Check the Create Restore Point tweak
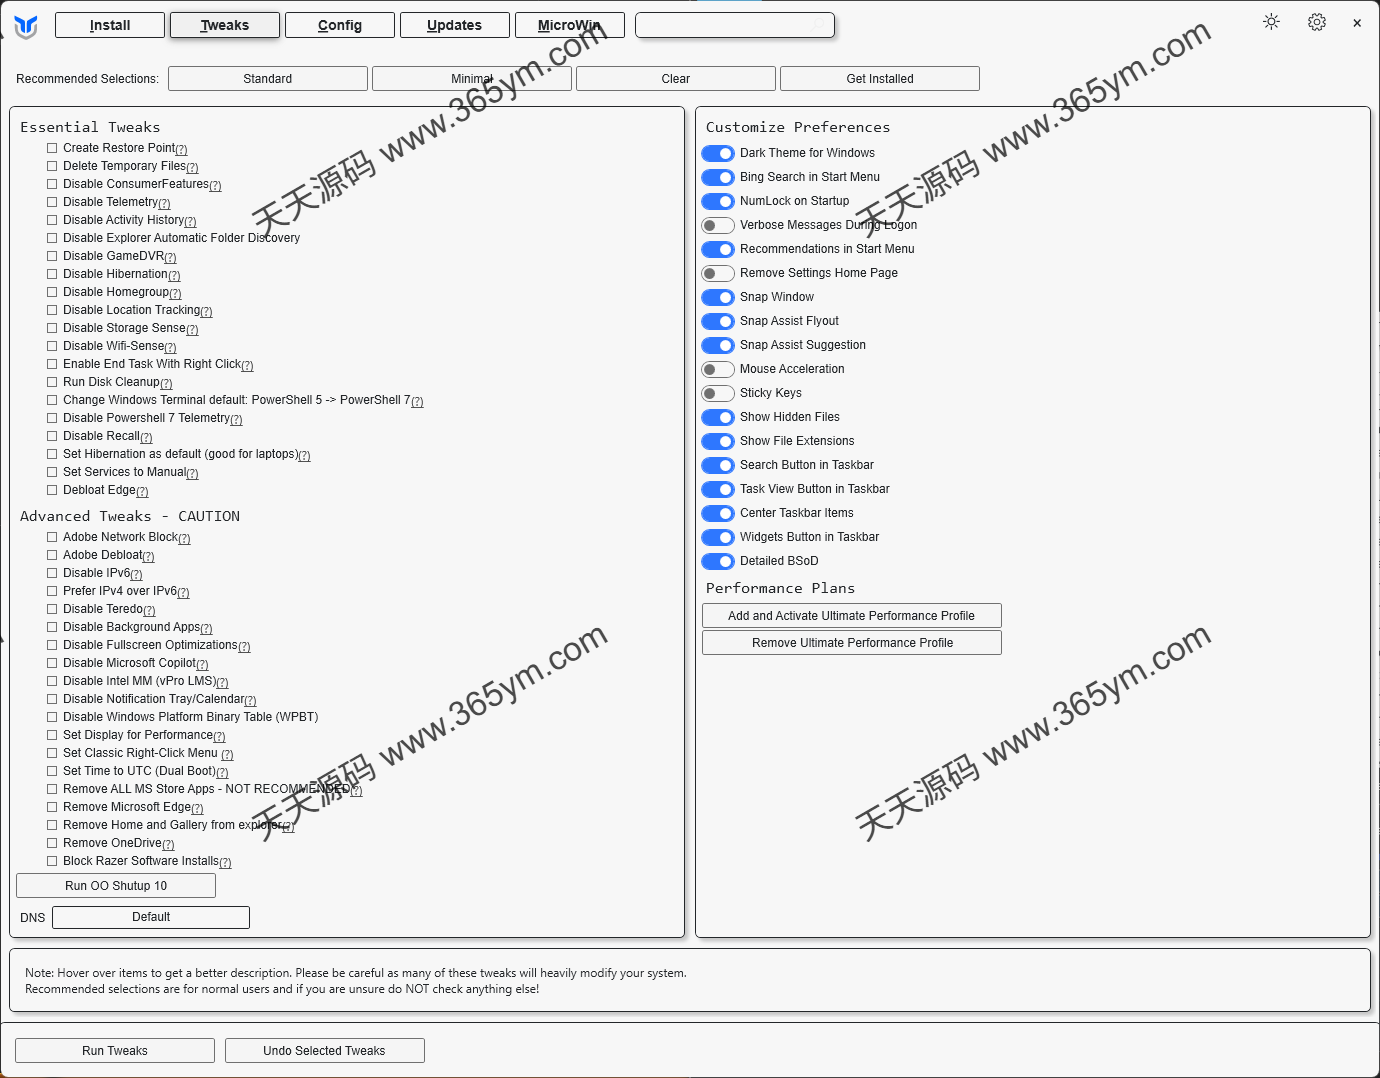 [x=52, y=147]
